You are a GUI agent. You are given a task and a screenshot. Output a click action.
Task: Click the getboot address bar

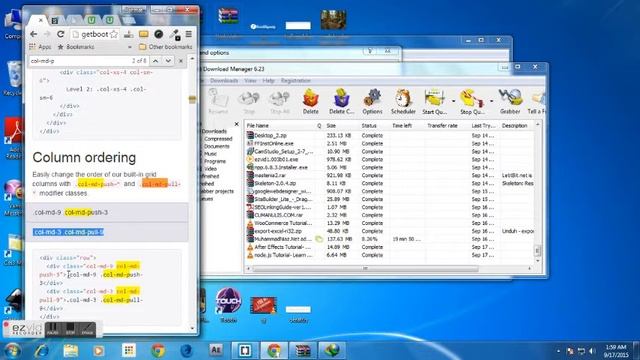click(x=95, y=34)
